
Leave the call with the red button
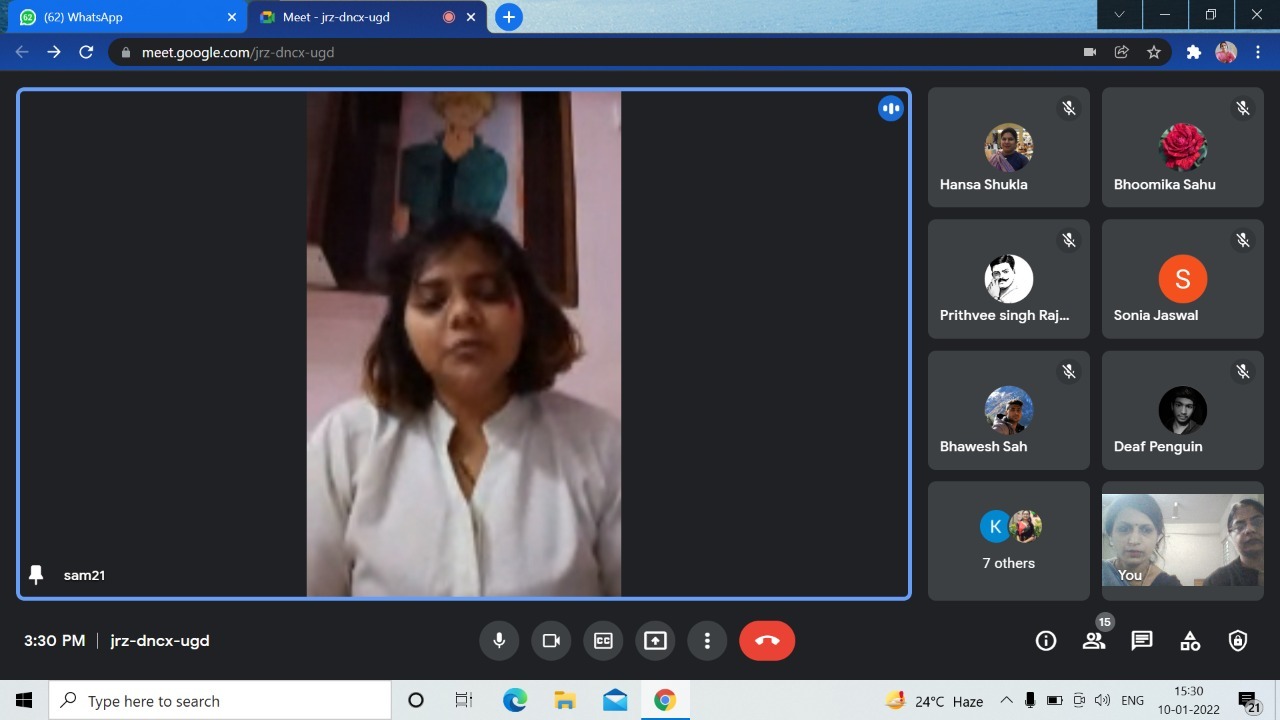[x=767, y=641]
